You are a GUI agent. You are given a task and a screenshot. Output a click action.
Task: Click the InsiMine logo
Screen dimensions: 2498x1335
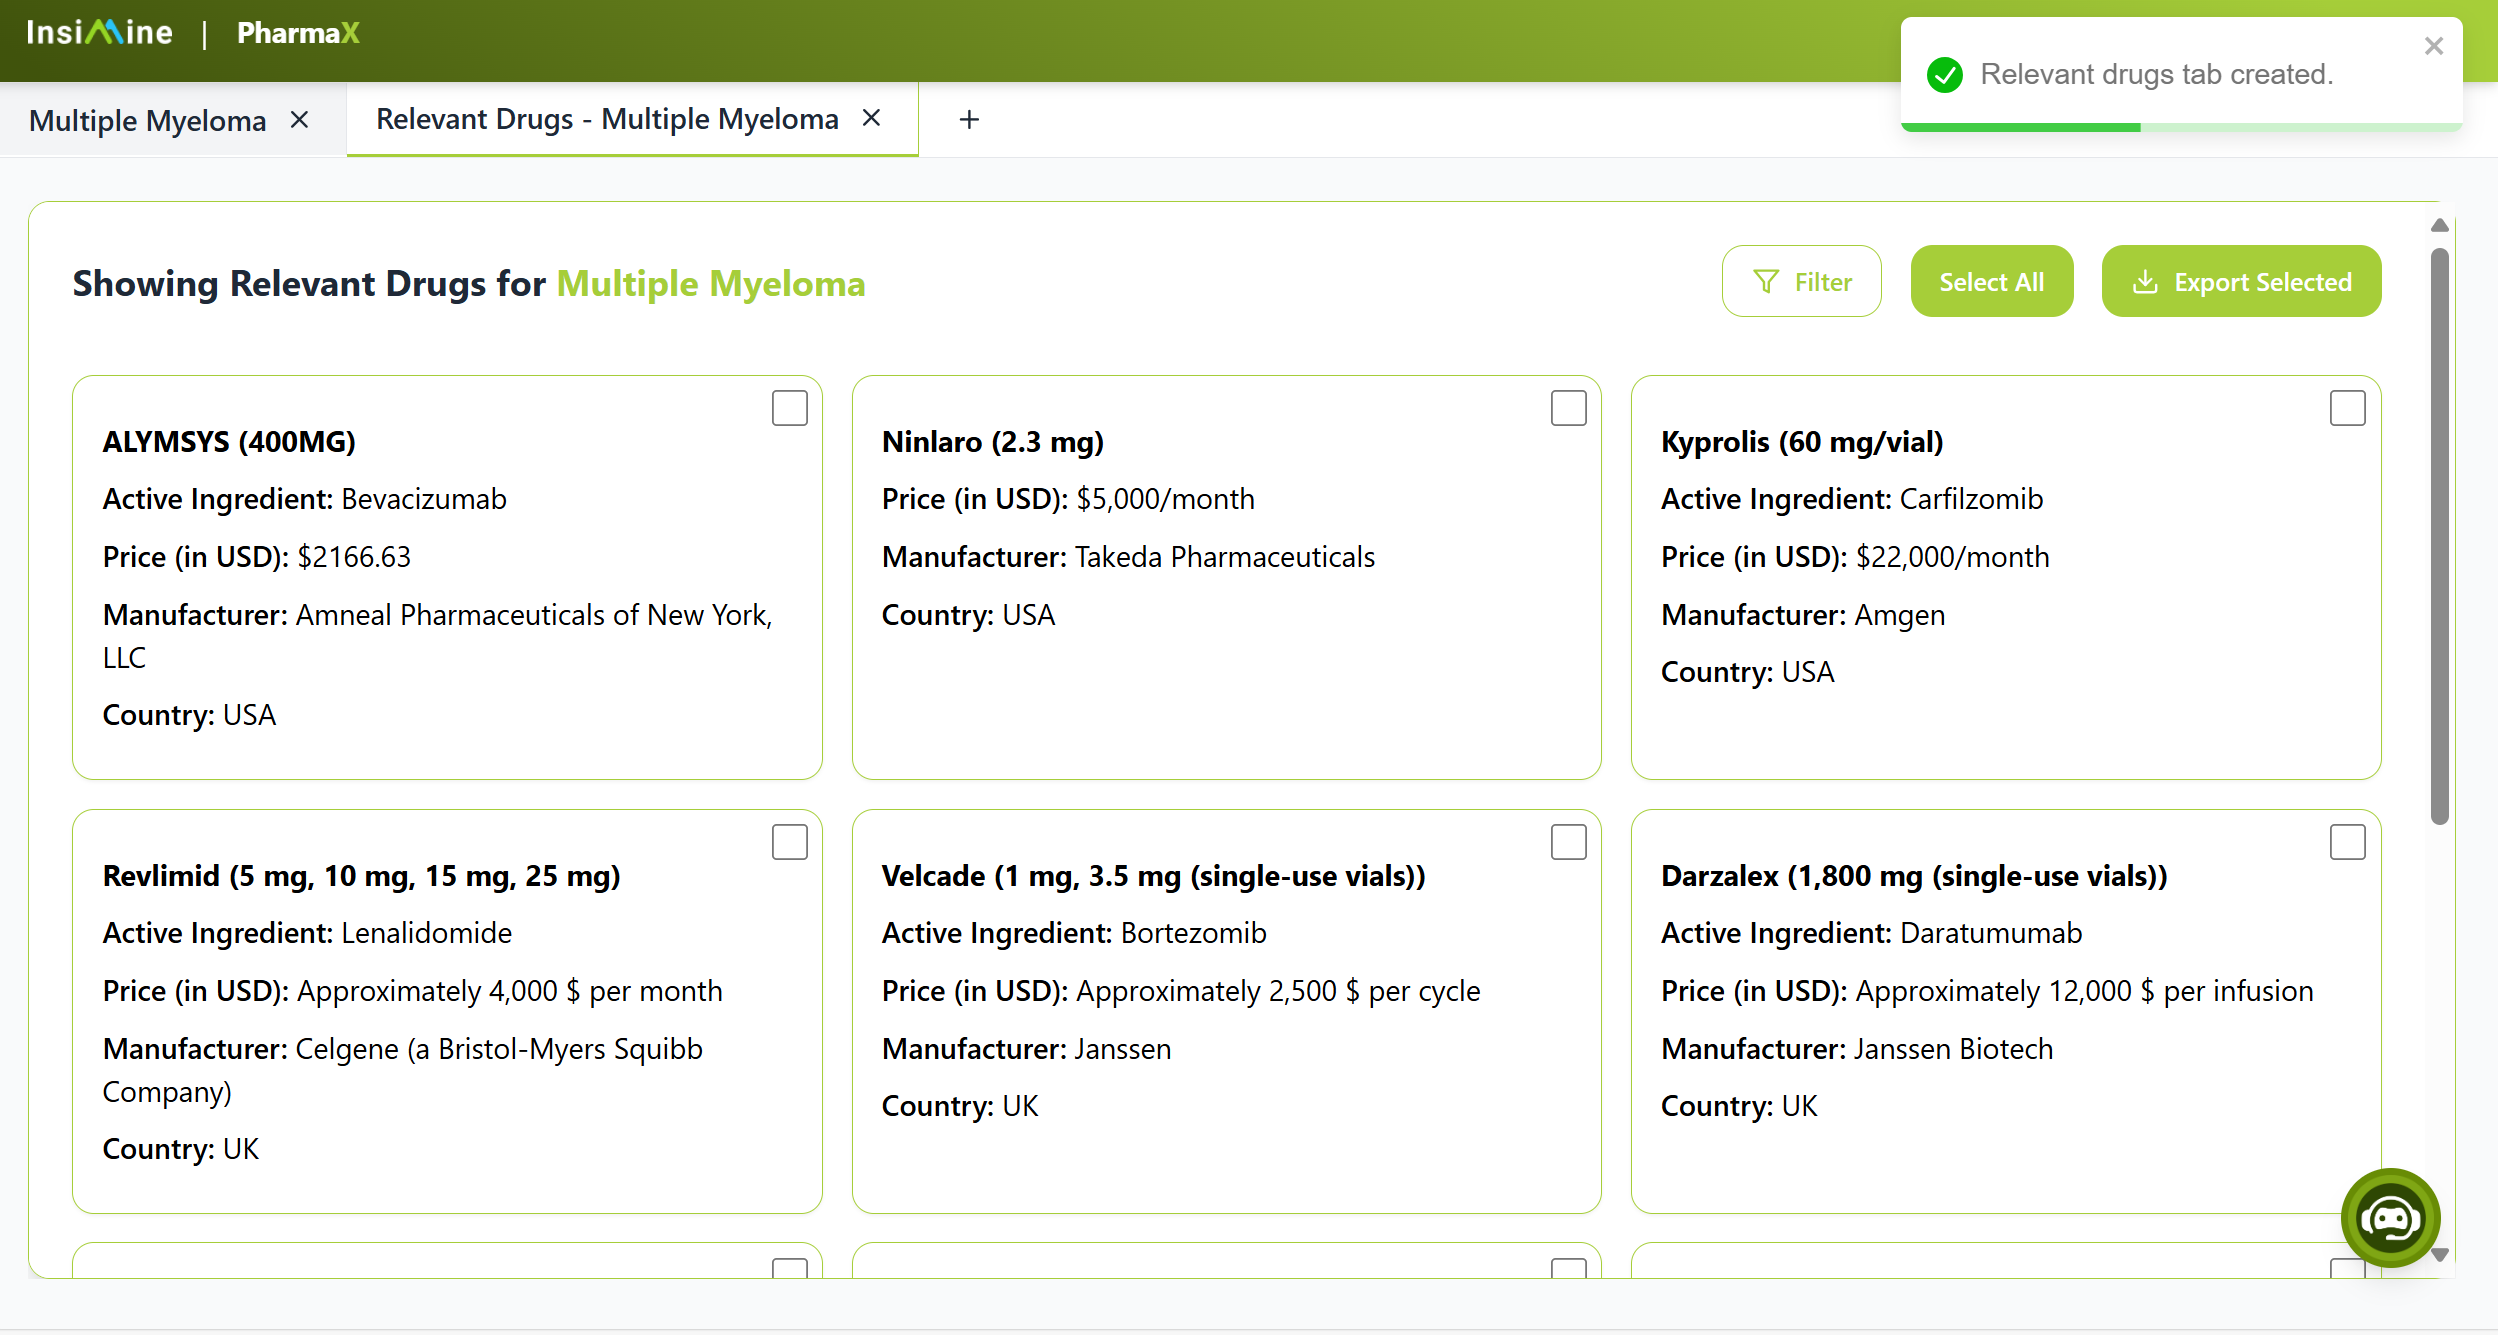point(99,33)
